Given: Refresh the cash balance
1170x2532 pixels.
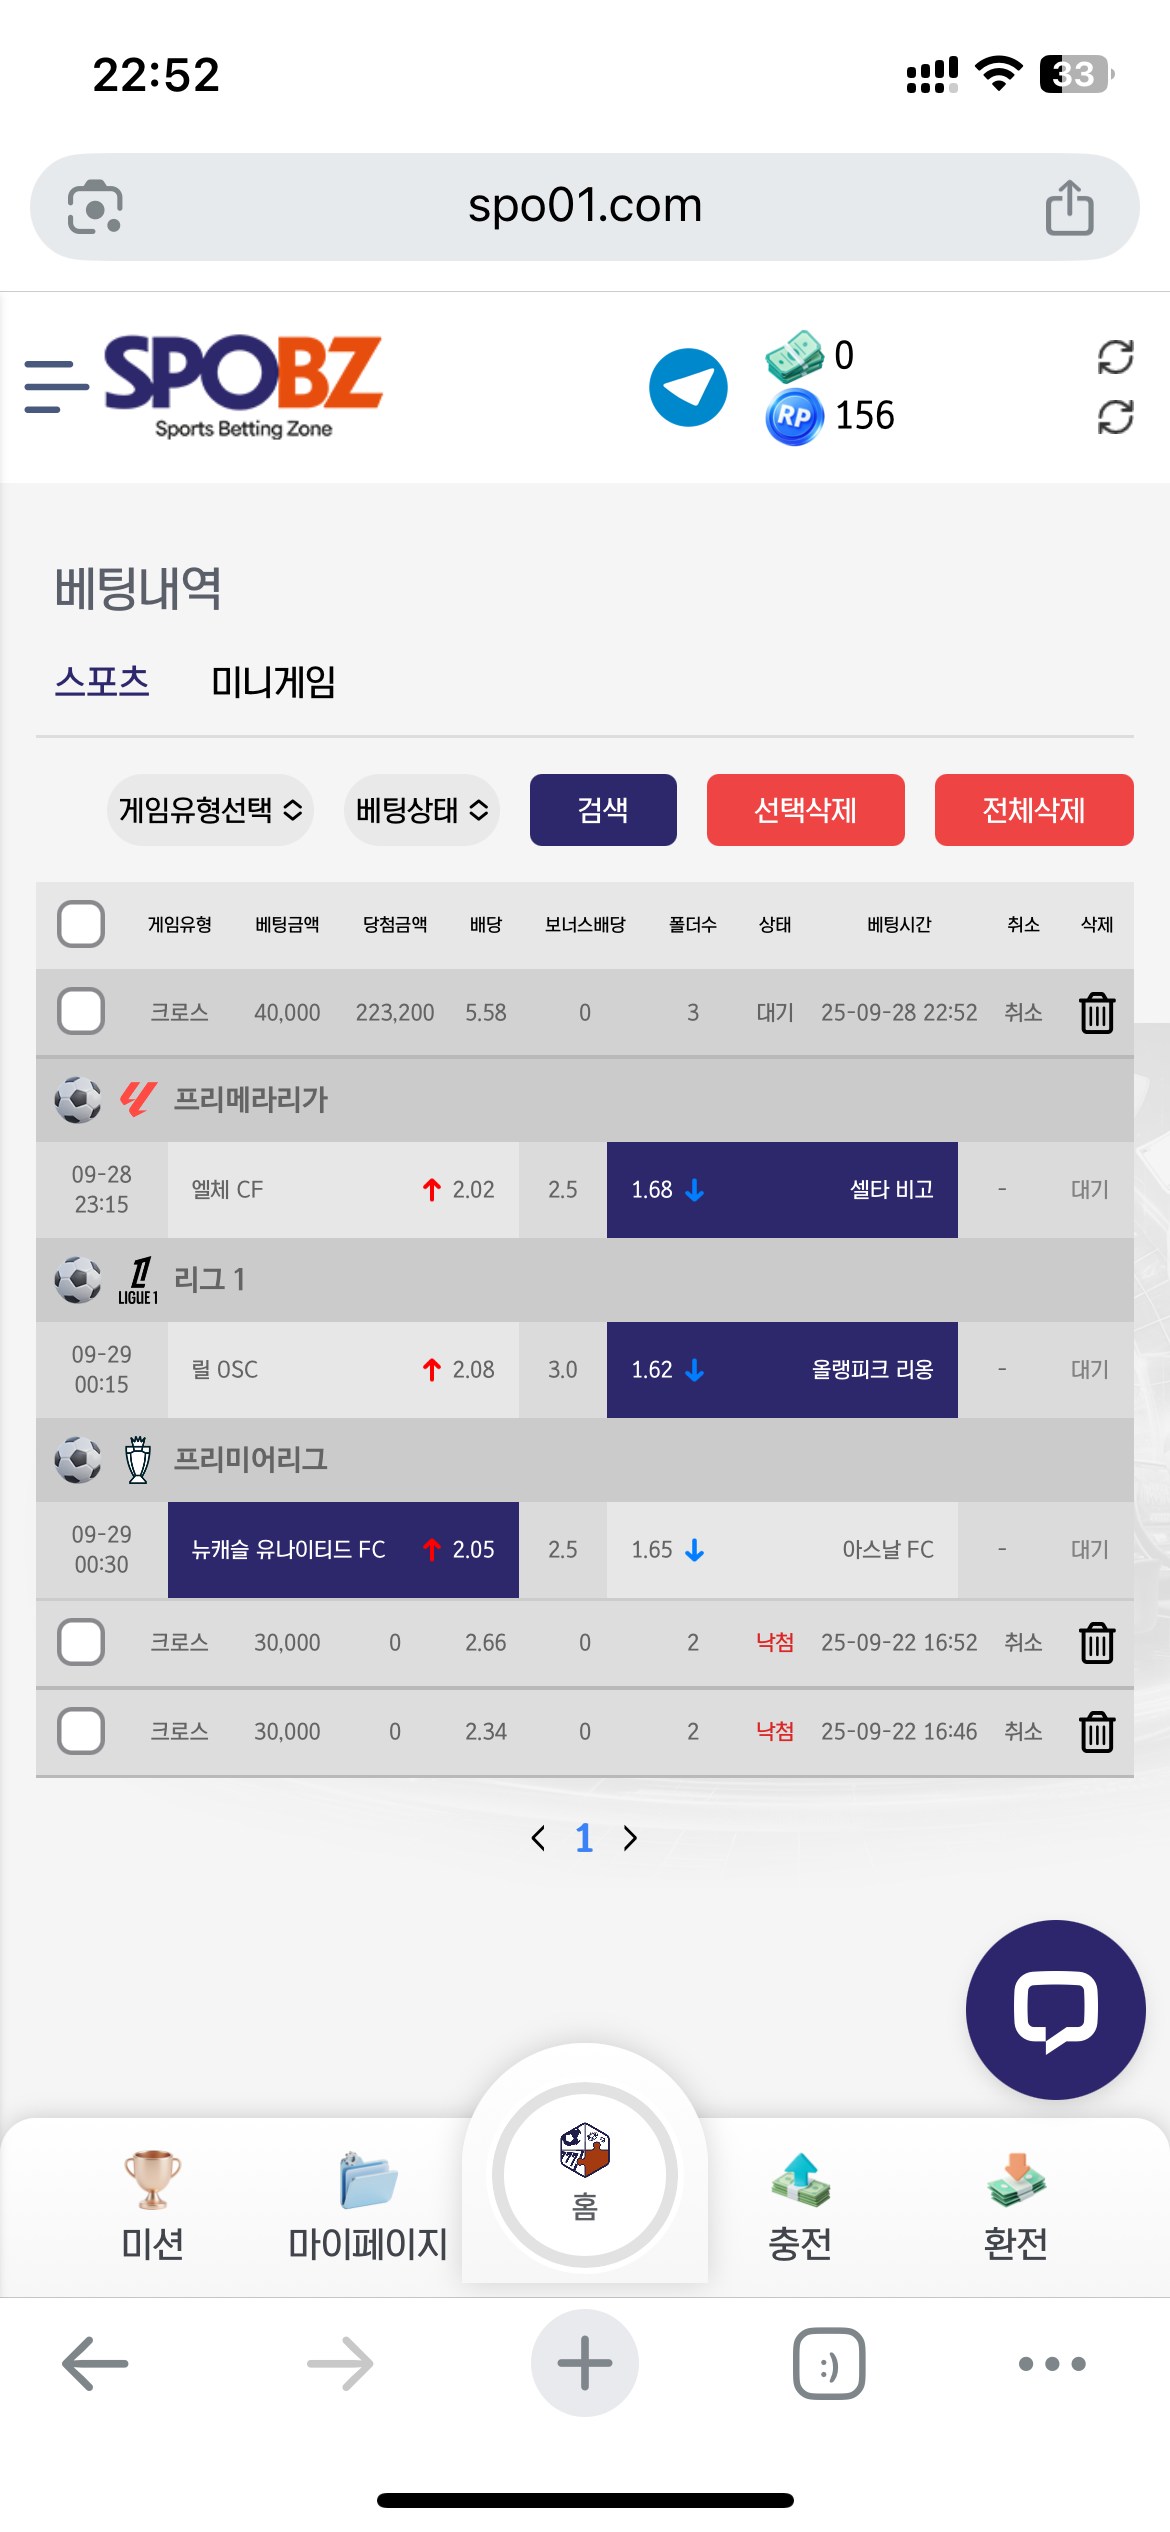Looking at the screenshot, I should [1115, 357].
